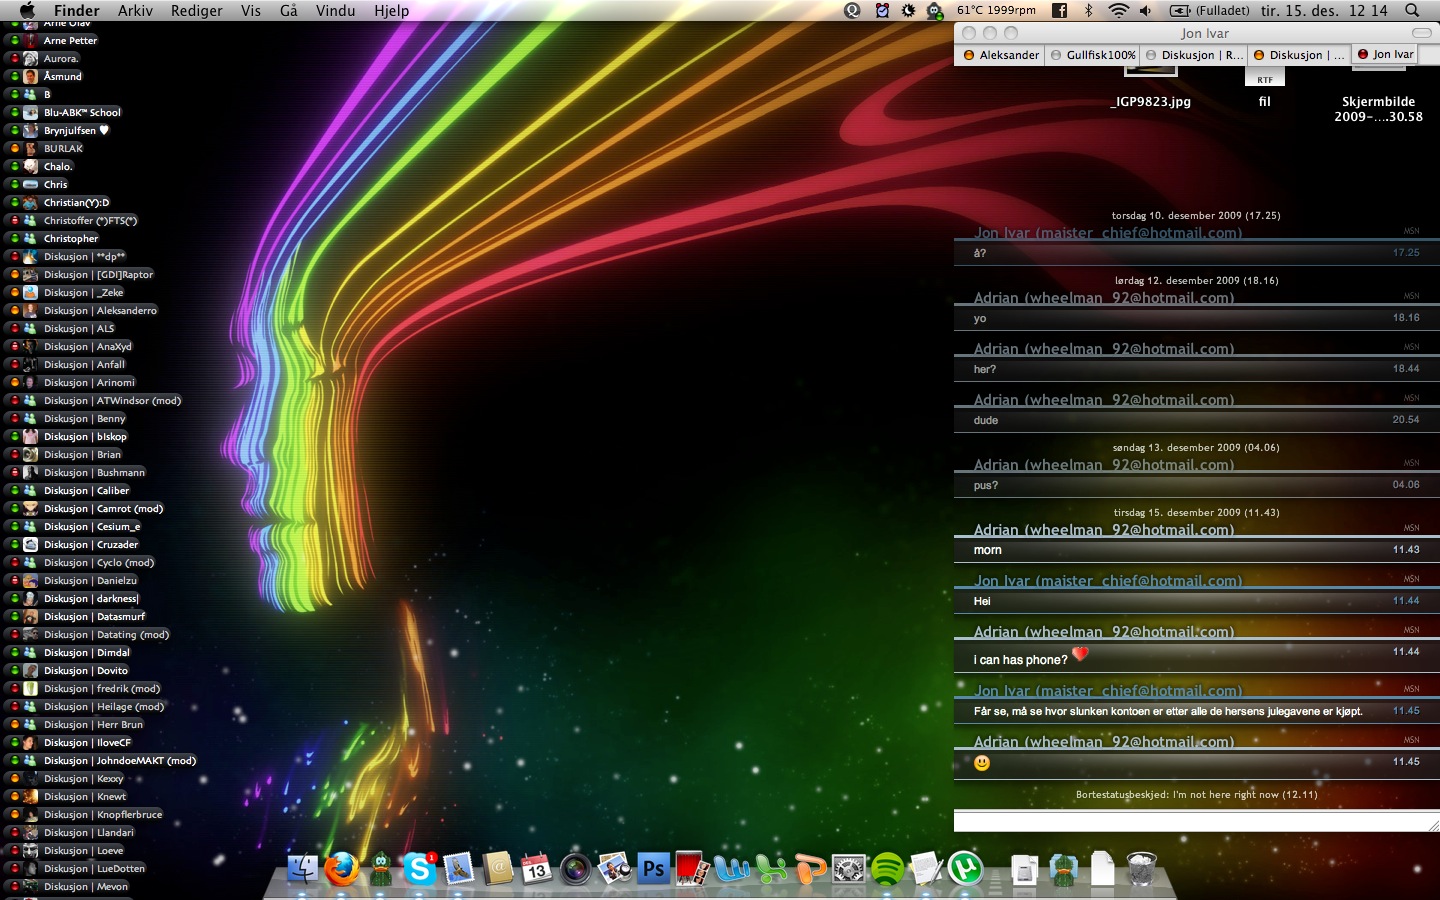Select the Skjermbilde 2009 desktop file
The height and width of the screenshot is (900, 1440).
click(x=1378, y=95)
